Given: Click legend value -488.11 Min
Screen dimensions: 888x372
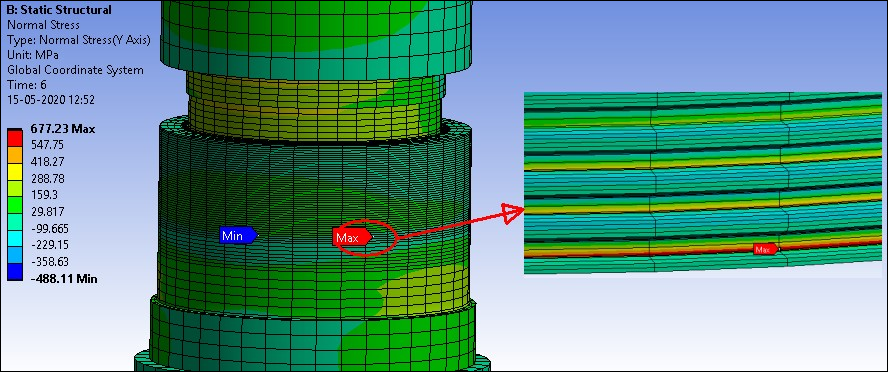Looking at the screenshot, I should click(x=63, y=279).
